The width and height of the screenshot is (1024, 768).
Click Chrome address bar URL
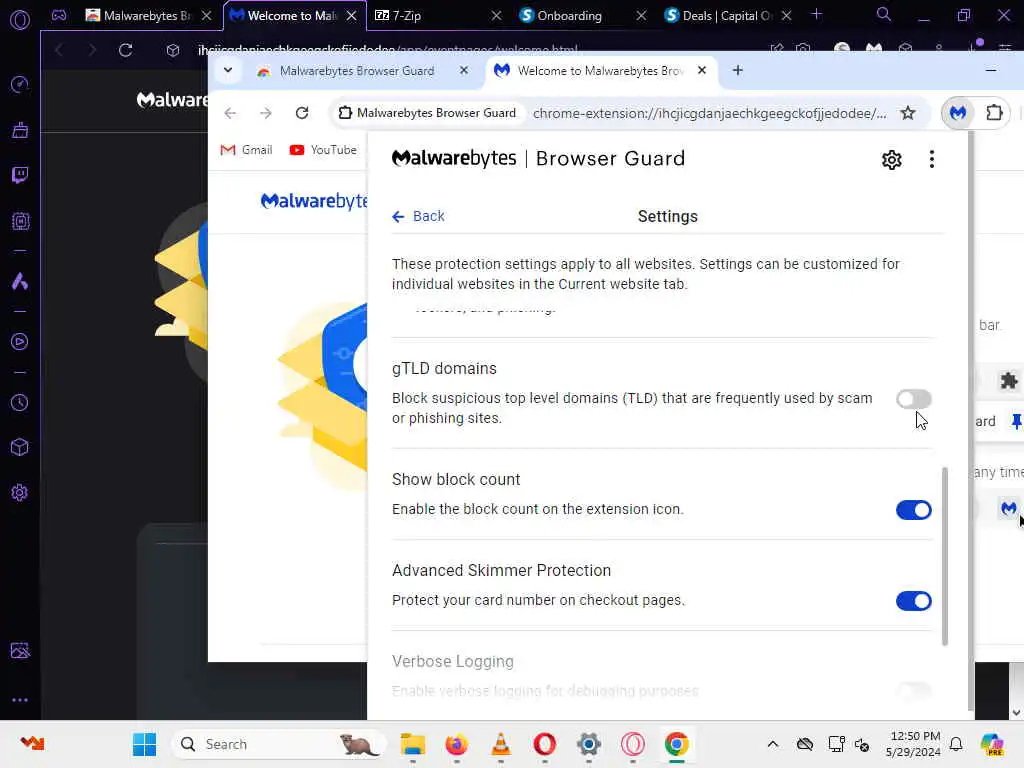709,113
